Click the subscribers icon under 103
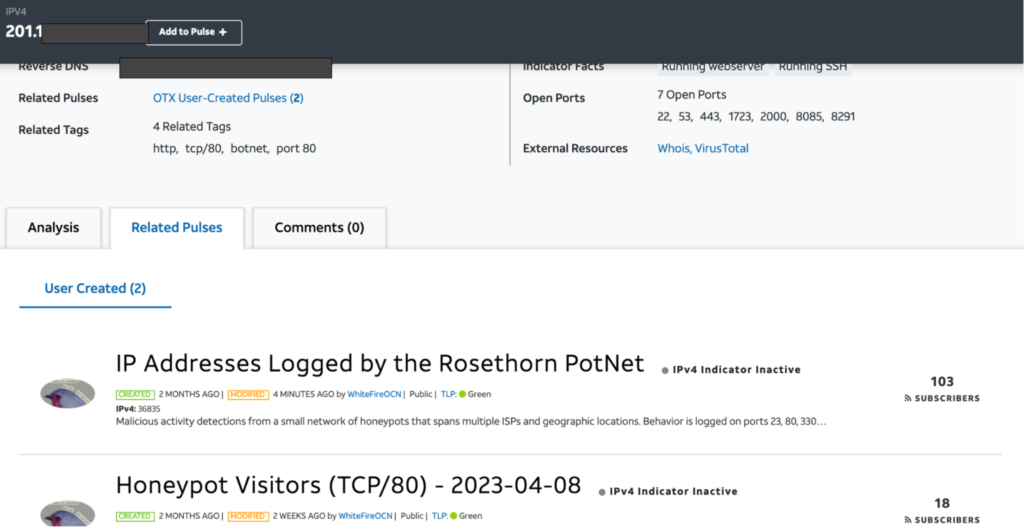This screenshot has height=527, width=1024. (909, 398)
